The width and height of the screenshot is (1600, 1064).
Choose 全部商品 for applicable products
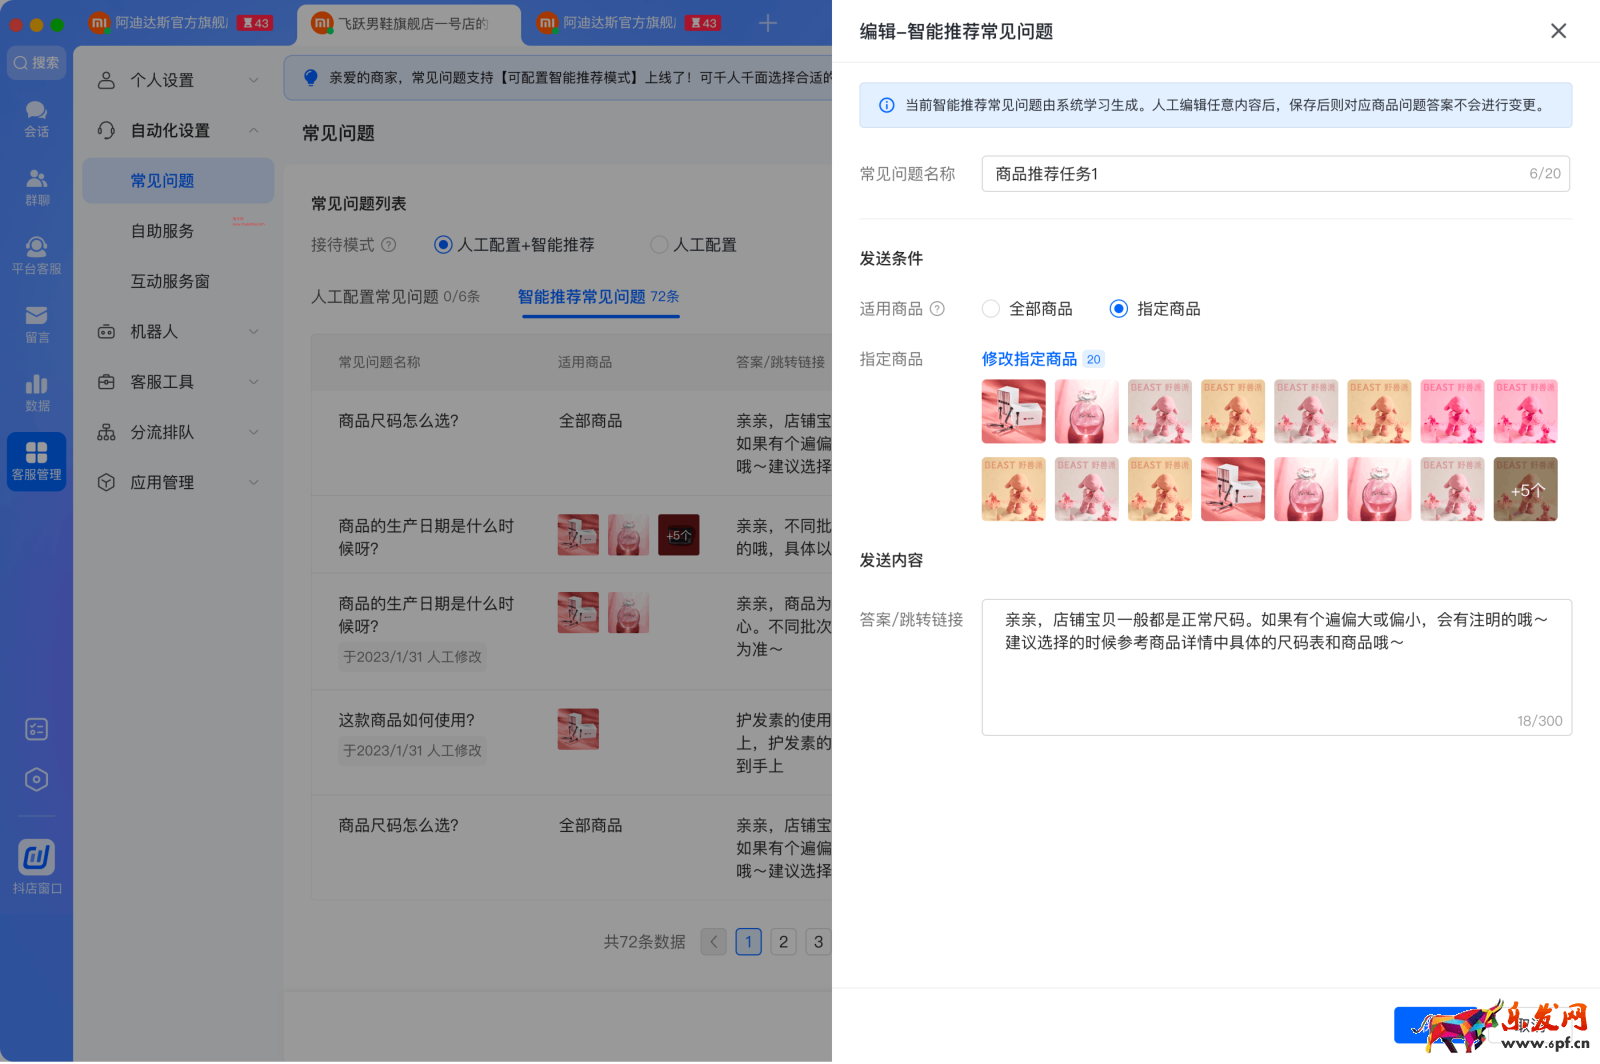[990, 309]
